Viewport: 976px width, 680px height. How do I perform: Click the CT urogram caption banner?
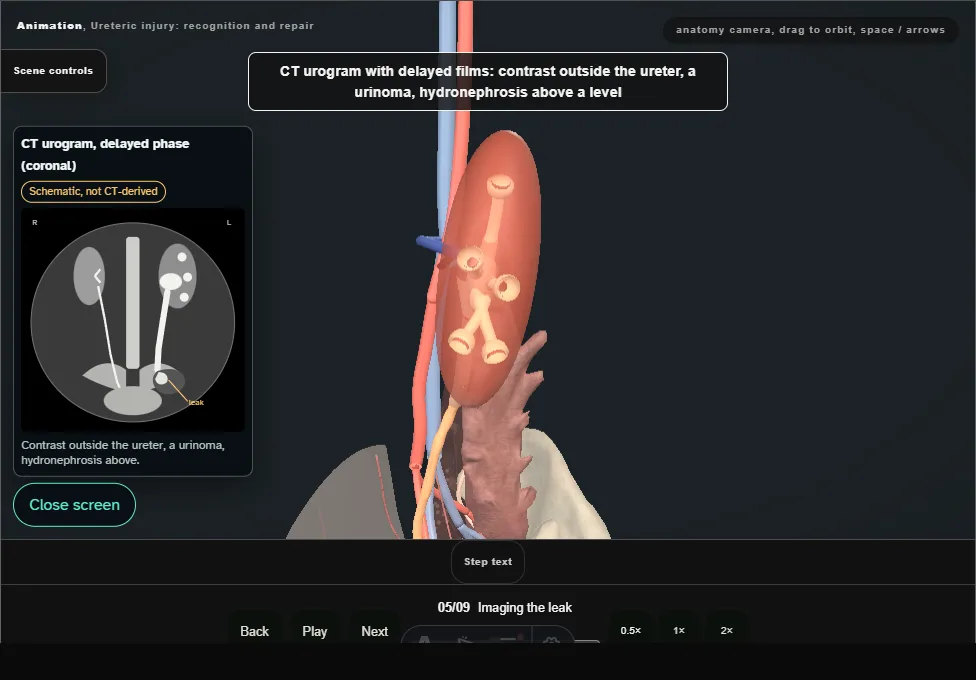[x=488, y=82]
